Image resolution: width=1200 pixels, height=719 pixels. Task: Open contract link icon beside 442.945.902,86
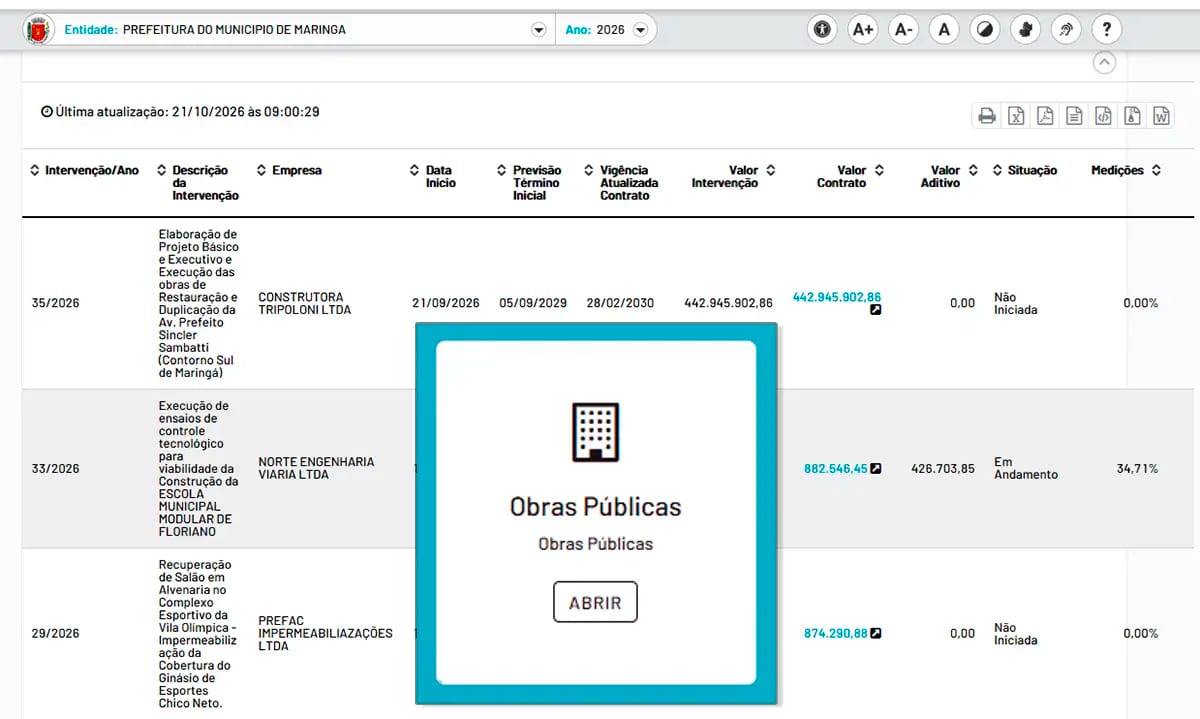[876, 310]
